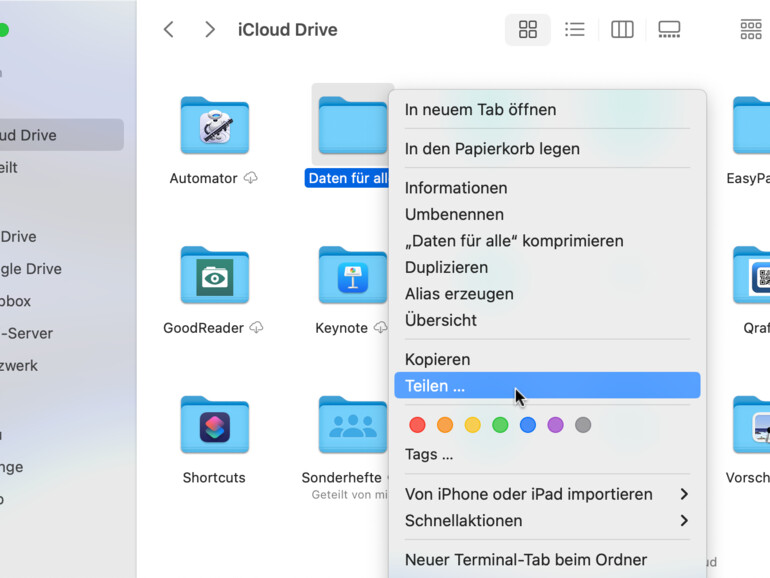The image size is (770, 578).
Task: Open the Drive sidebar entry above Google Drive
Action: click(60, 237)
